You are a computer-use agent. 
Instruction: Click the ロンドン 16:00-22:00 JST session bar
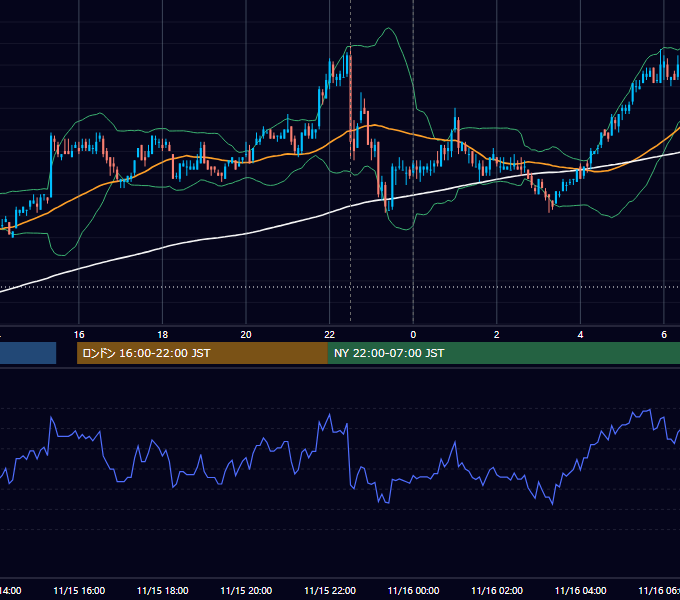[x=202, y=353]
